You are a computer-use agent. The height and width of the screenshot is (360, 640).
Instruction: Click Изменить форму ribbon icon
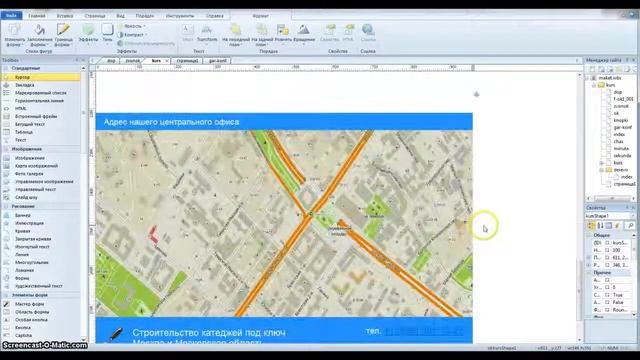click(15, 35)
